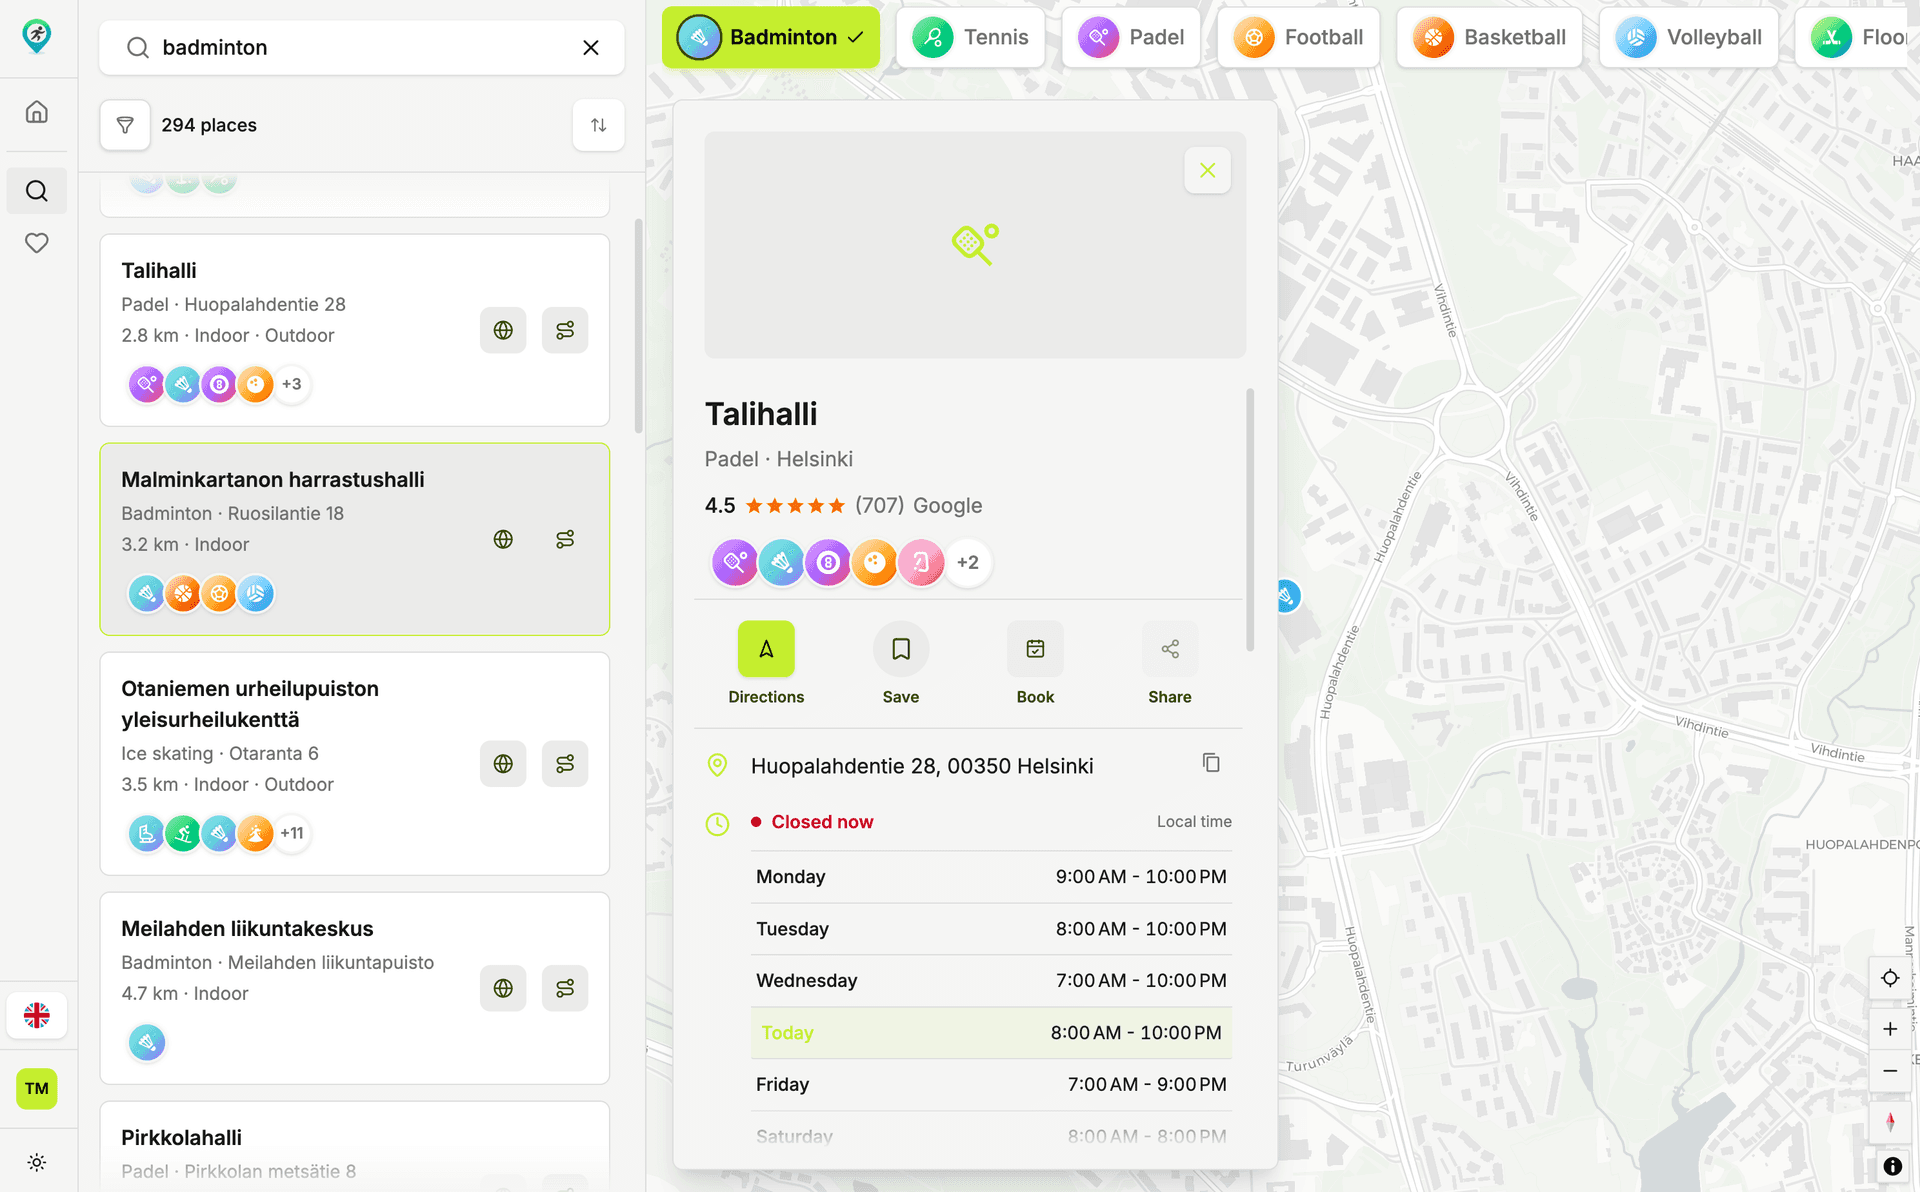
Task: Click badminton icon on Meilahden card
Action: pos(147,1043)
